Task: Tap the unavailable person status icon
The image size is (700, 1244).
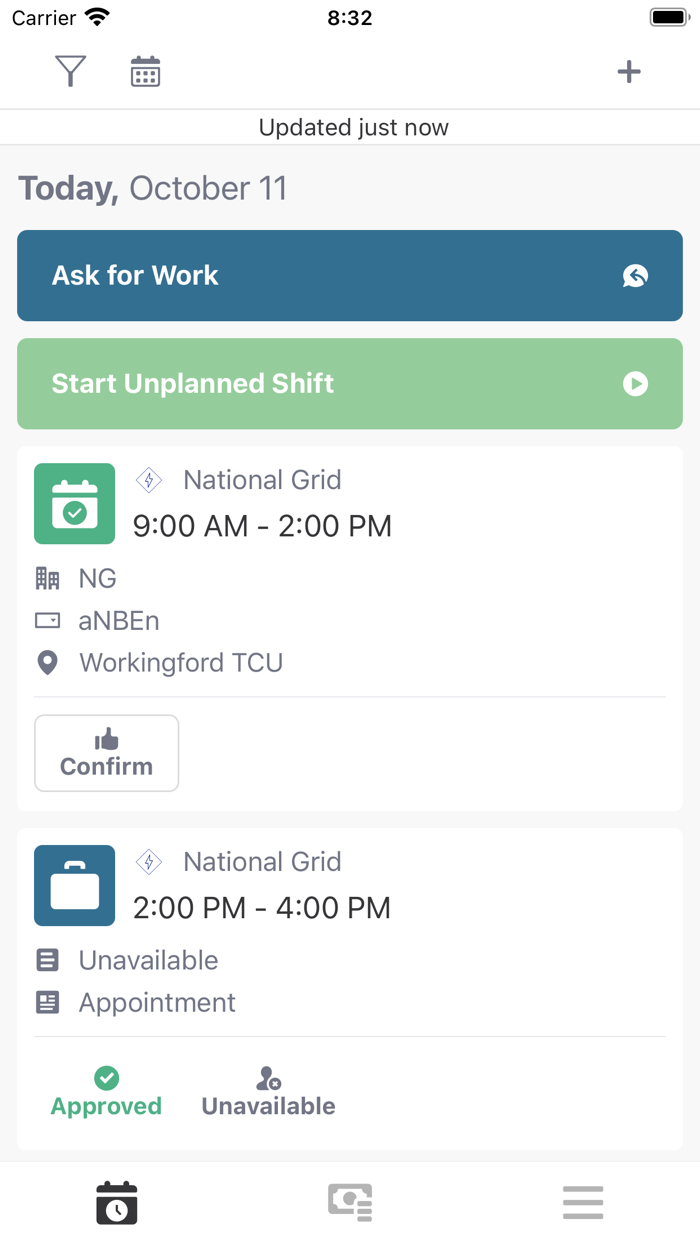Action: [x=267, y=1077]
